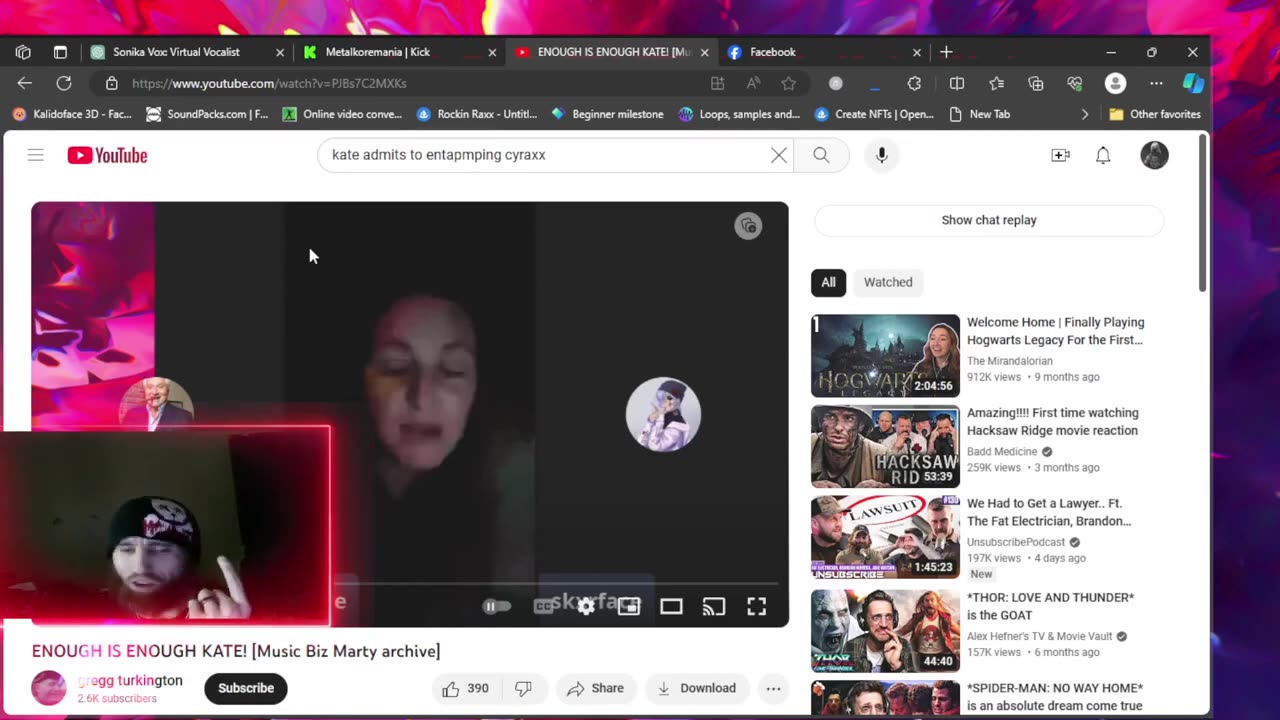
Task: Open browser Extensions puzzle icon
Action: click(914, 83)
